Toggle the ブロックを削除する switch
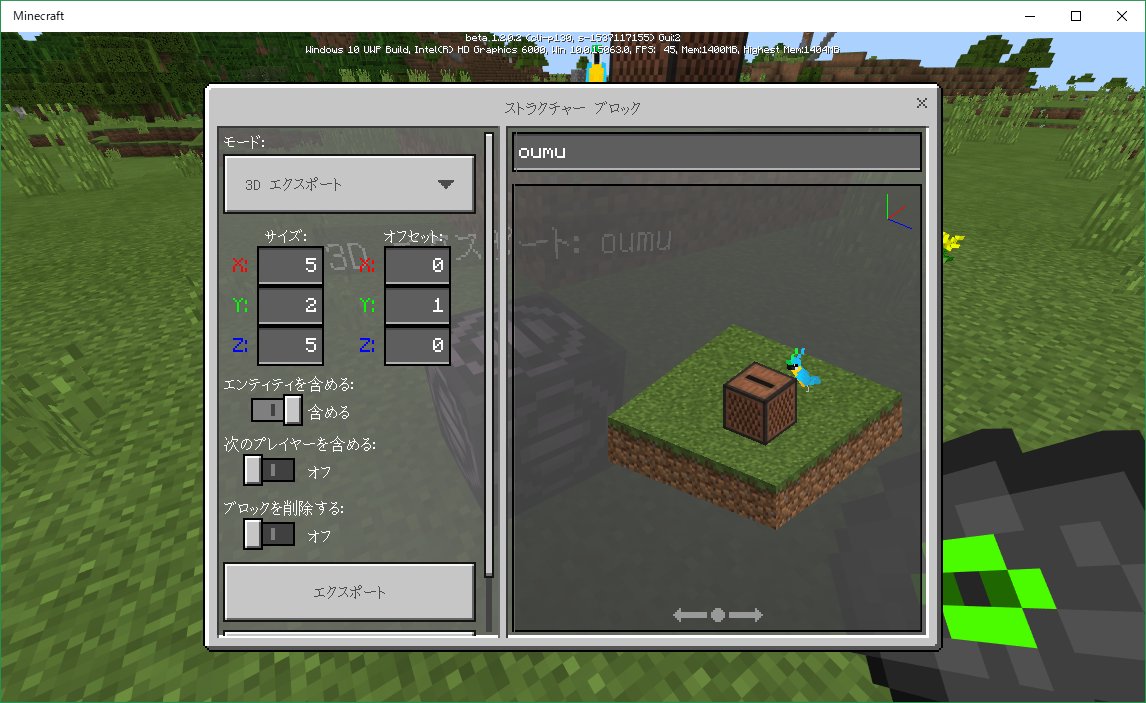 click(270, 534)
